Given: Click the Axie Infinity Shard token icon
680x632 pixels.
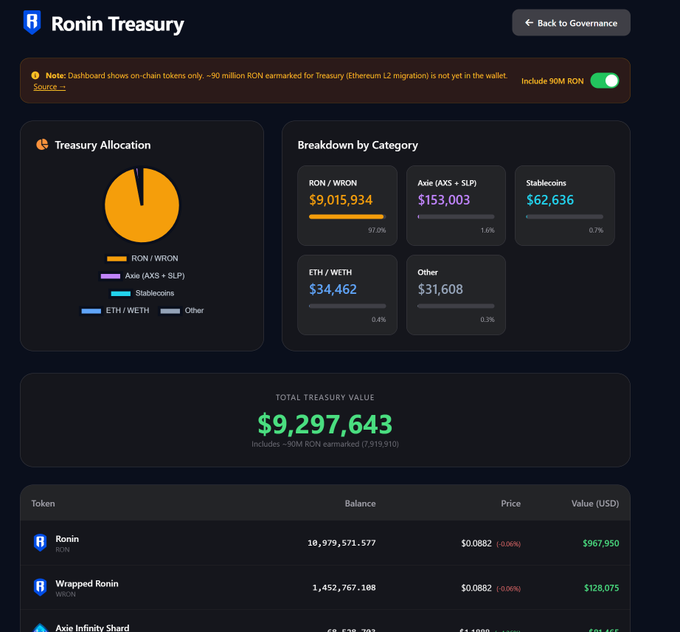Looking at the screenshot, I should pyautogui.click(x=40, y=628).
